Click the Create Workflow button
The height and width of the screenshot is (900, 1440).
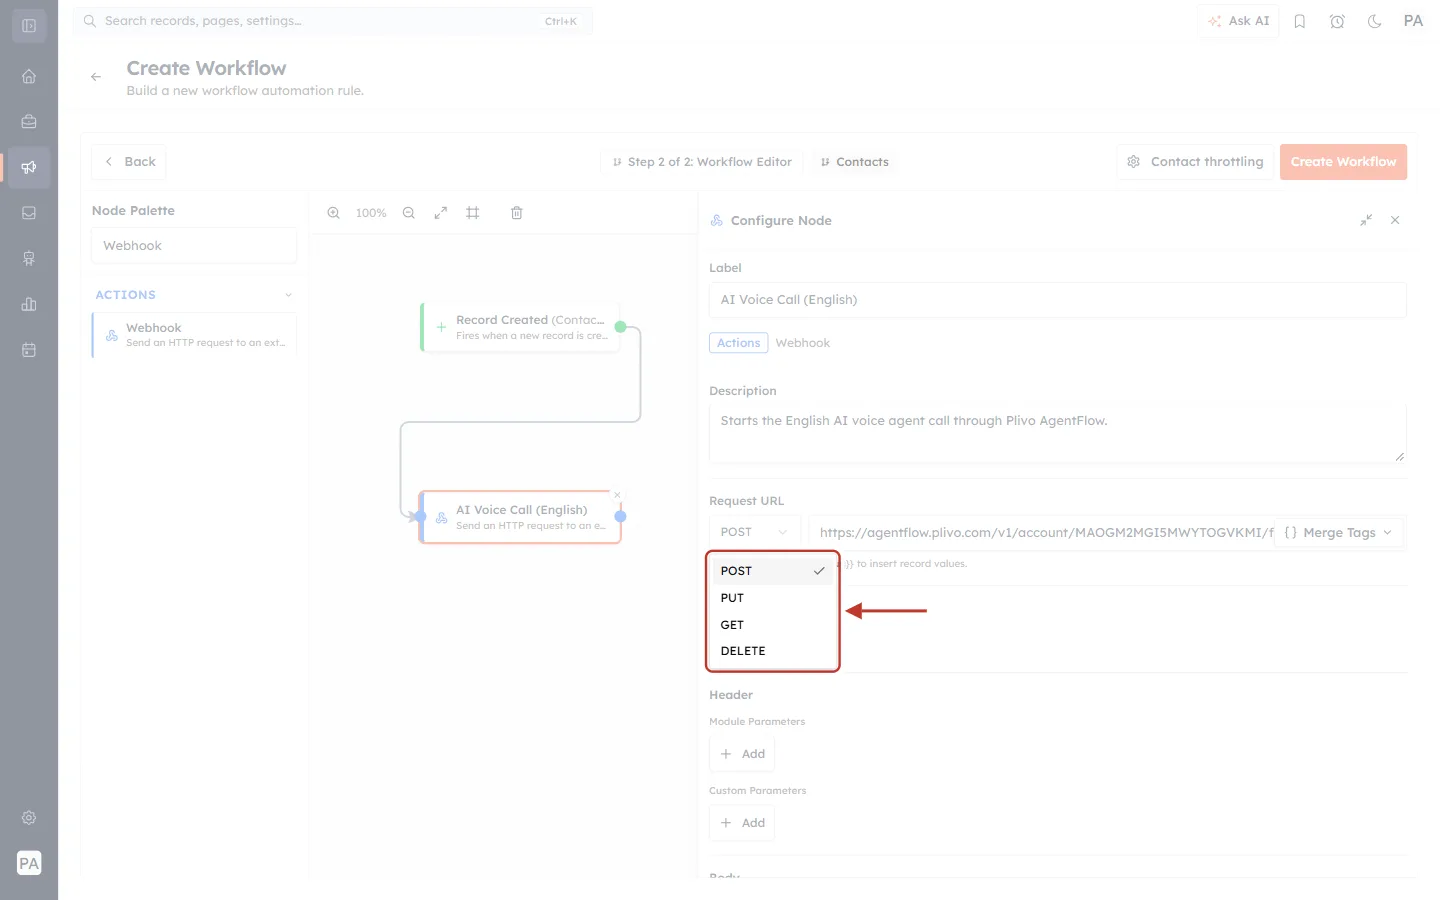(x=1343, y=162)
